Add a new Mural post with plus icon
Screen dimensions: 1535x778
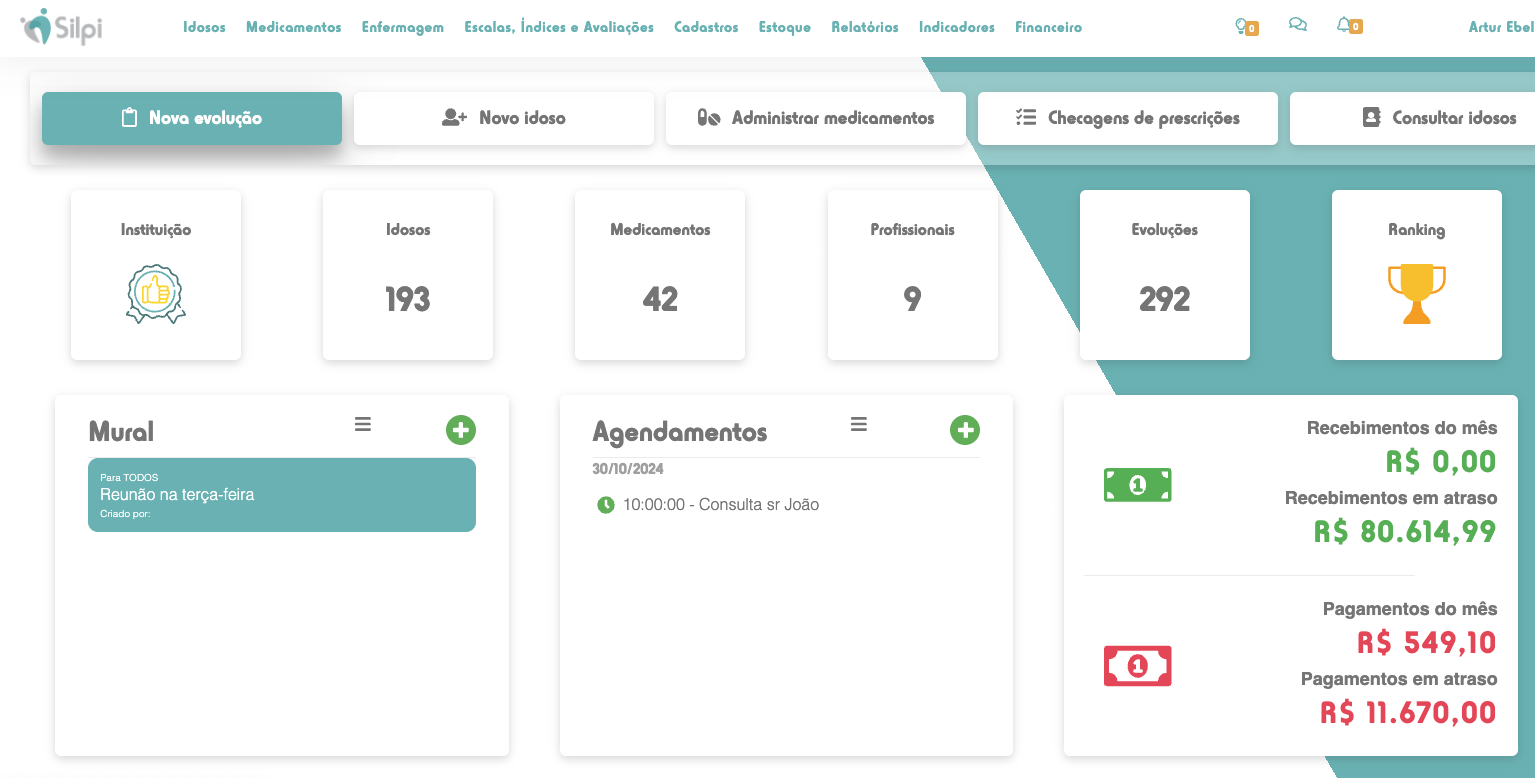(461, 430)
